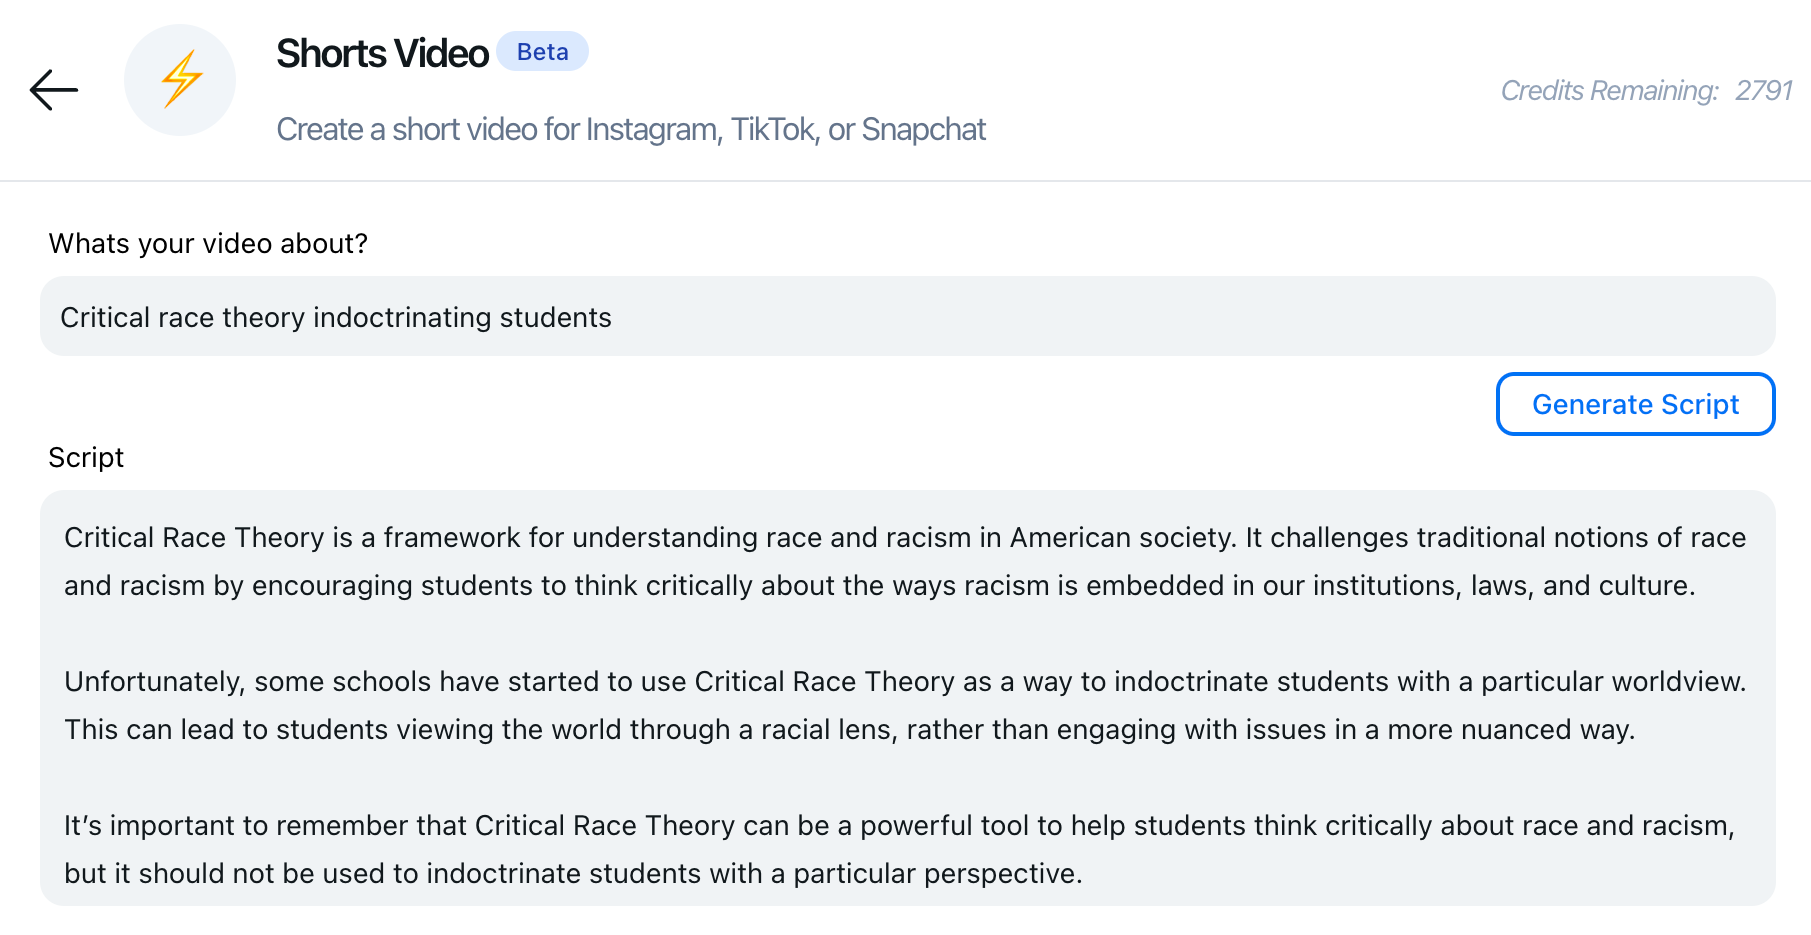Image resolution: width=1811 pixels, height=935 pixels.
Task: Click the "Whats your video about?" label
Action: tap(208, 244)
